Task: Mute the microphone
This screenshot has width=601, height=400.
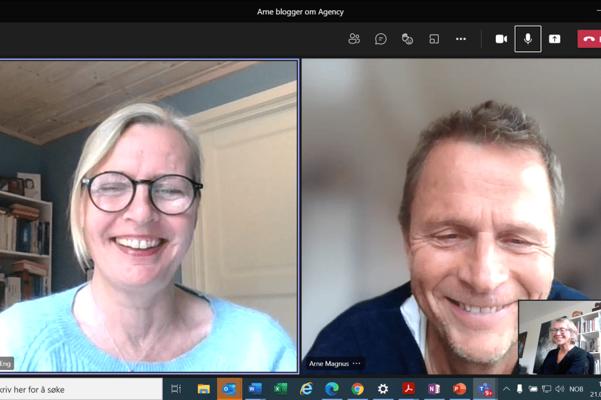Action: coord(528,39)
